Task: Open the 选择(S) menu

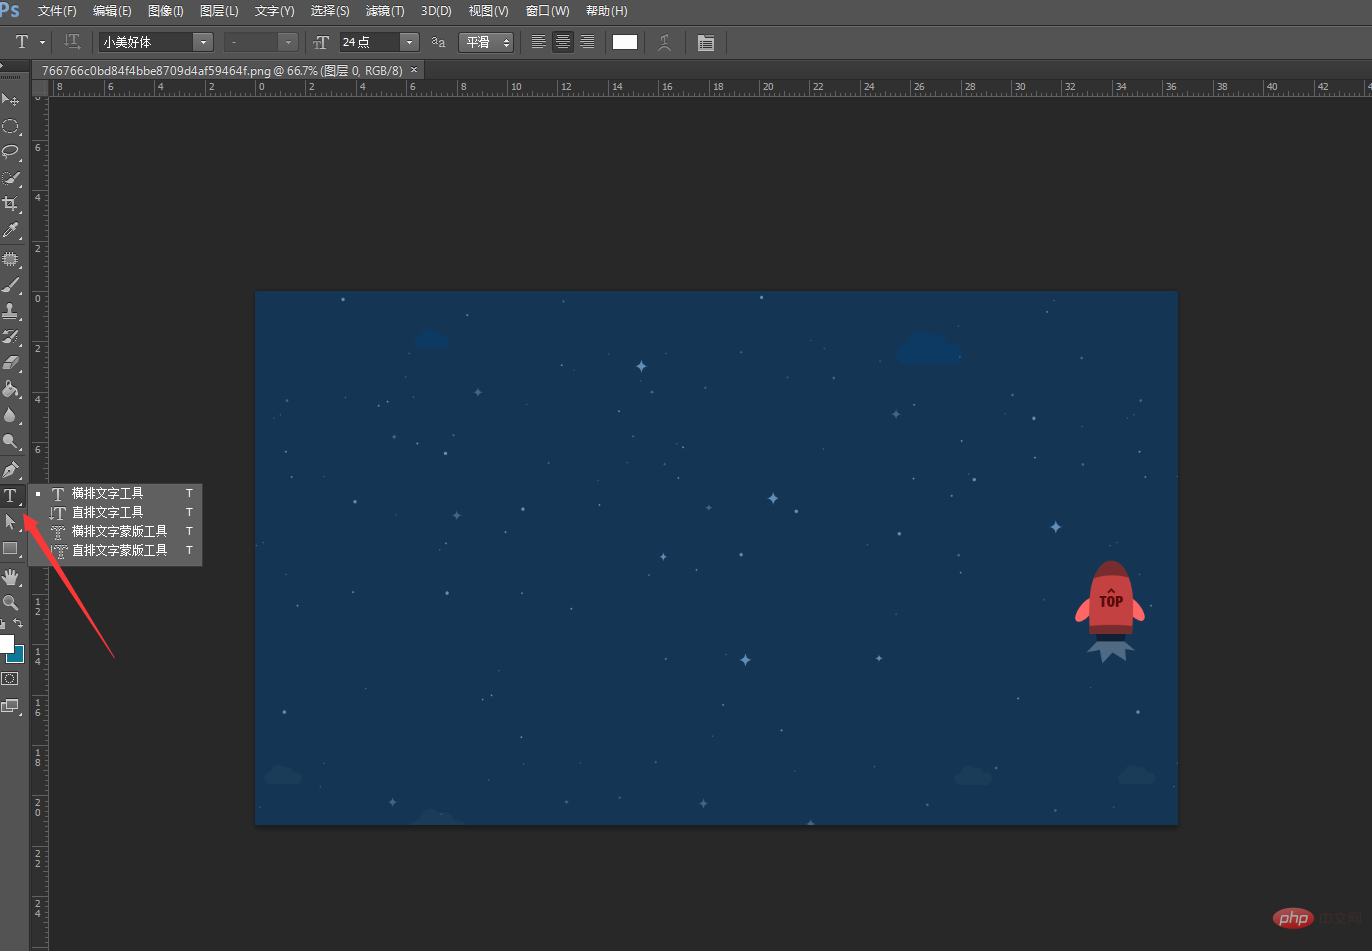Action: [x=330, y=11]
